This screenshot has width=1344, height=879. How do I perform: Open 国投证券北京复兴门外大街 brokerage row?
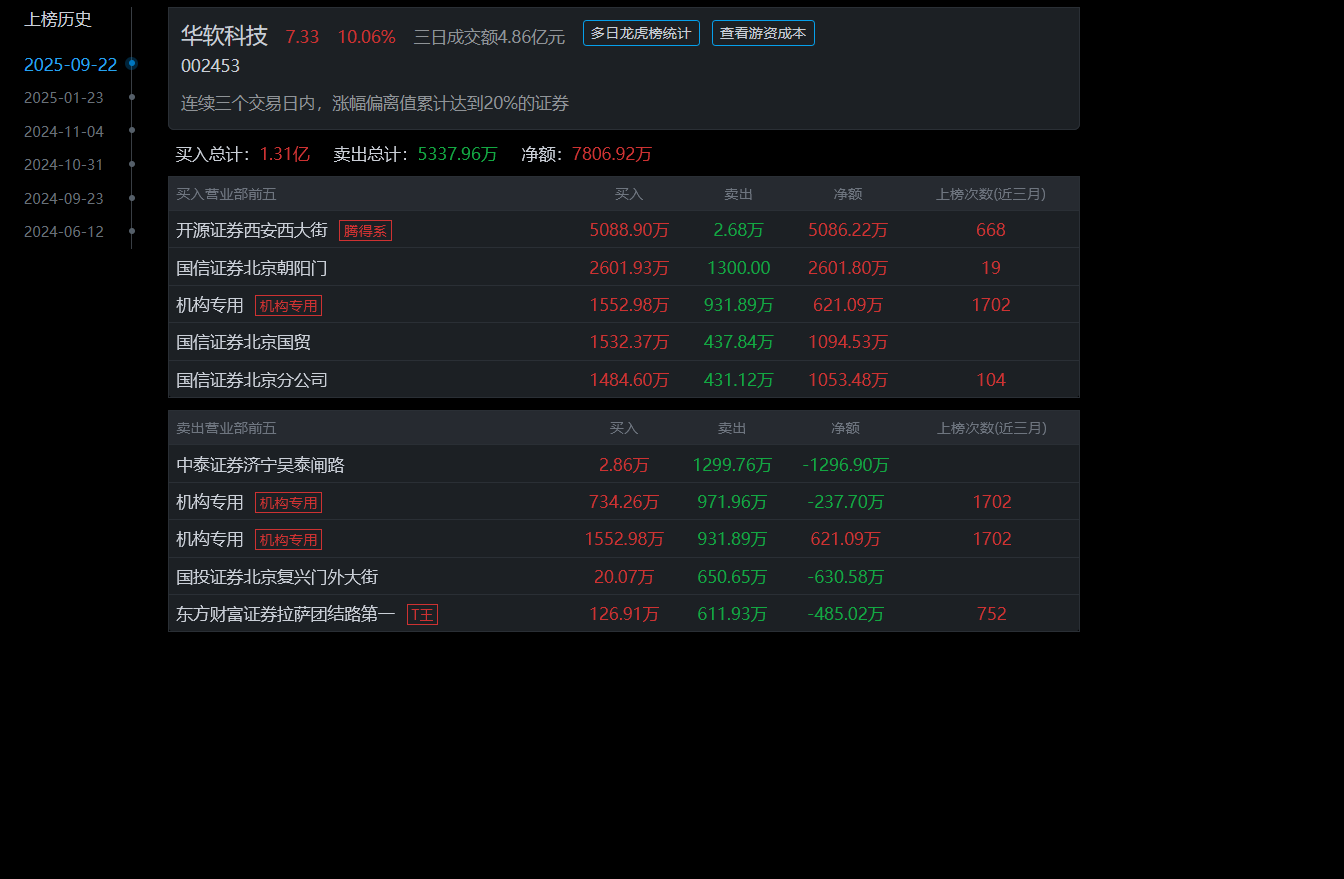coord(624,577)
